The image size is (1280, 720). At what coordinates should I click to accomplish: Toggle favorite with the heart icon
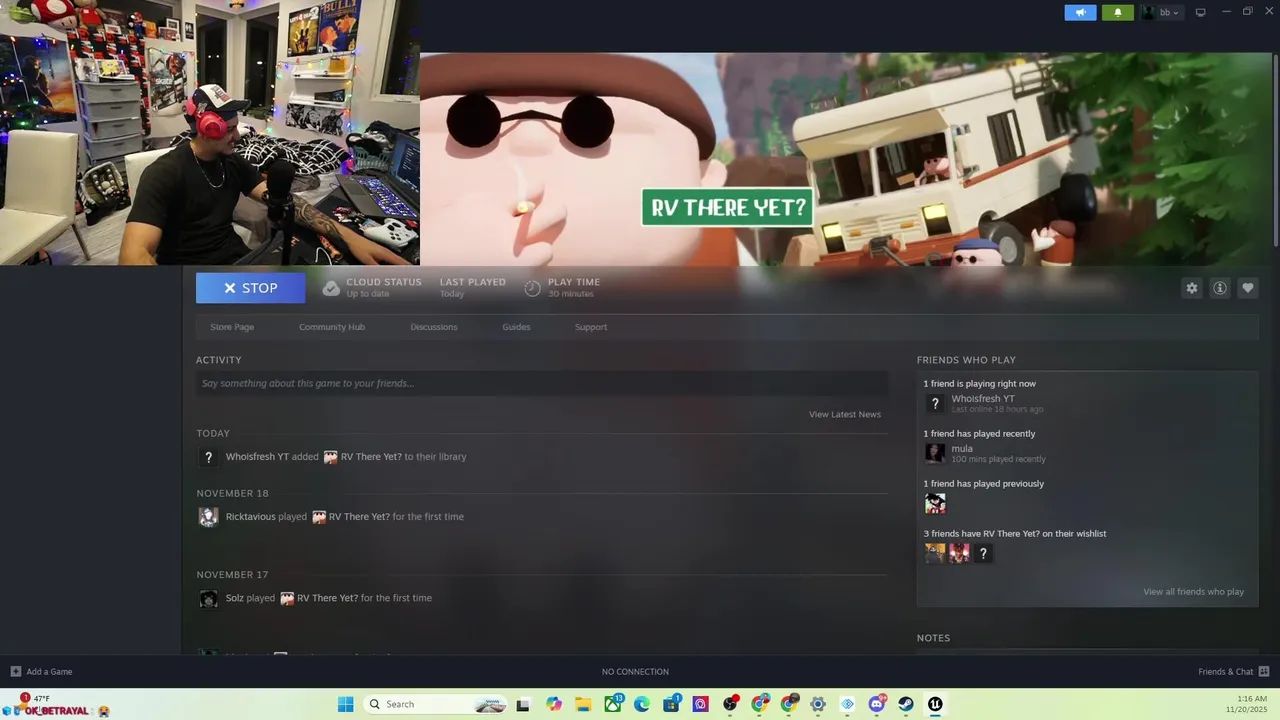tap(1248, 288)
